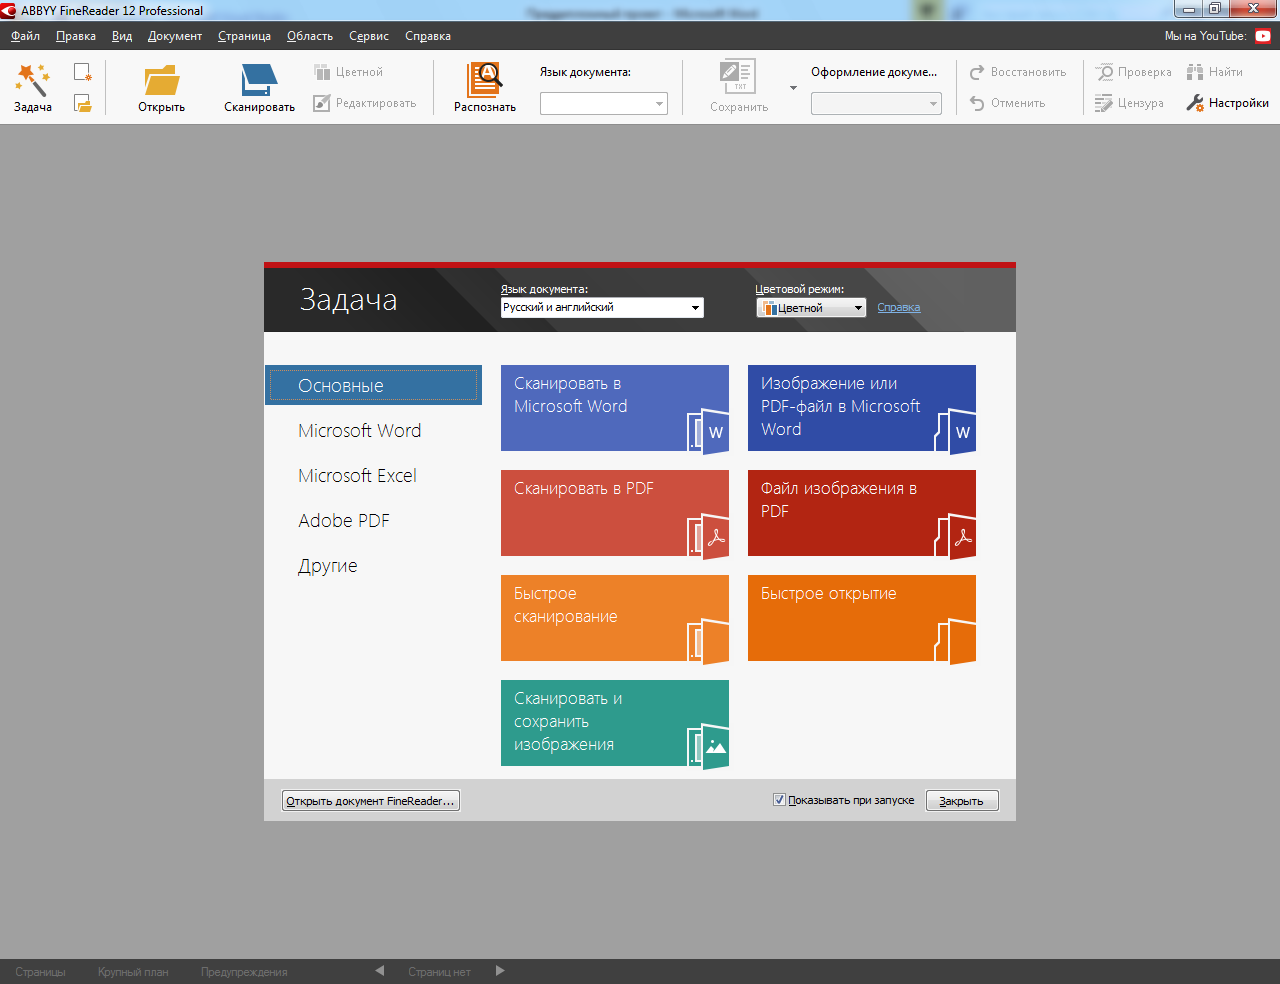Start scanning with the Сканировать icon
This screenshot has width=1280, height=984.
pyautogui.click(x=259, y=80)
